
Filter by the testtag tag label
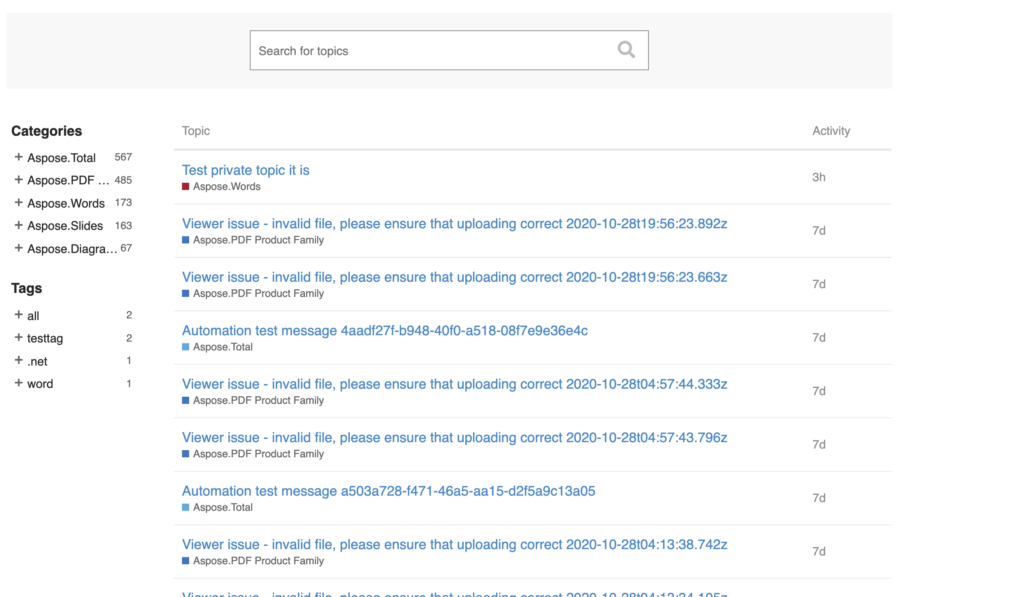click(45, 338)
